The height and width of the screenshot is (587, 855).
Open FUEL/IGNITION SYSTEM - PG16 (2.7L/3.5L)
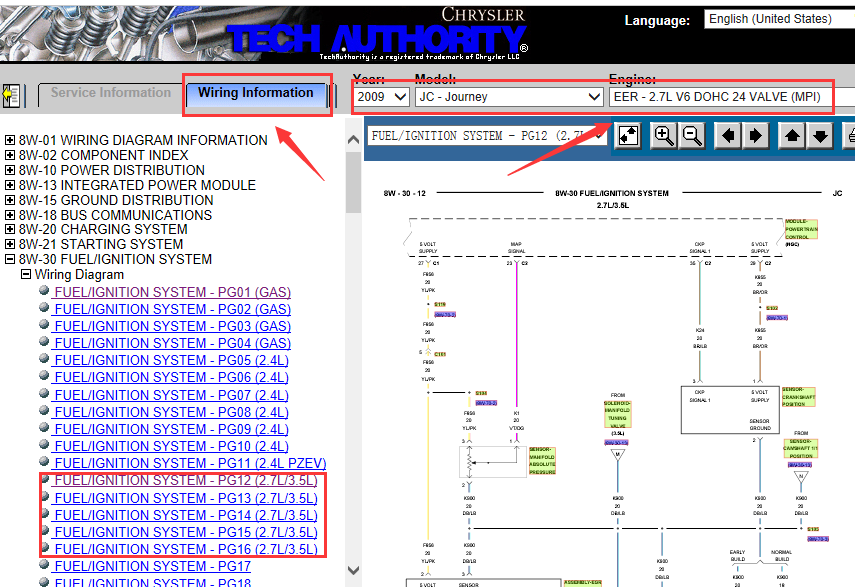tap(185, 549)
